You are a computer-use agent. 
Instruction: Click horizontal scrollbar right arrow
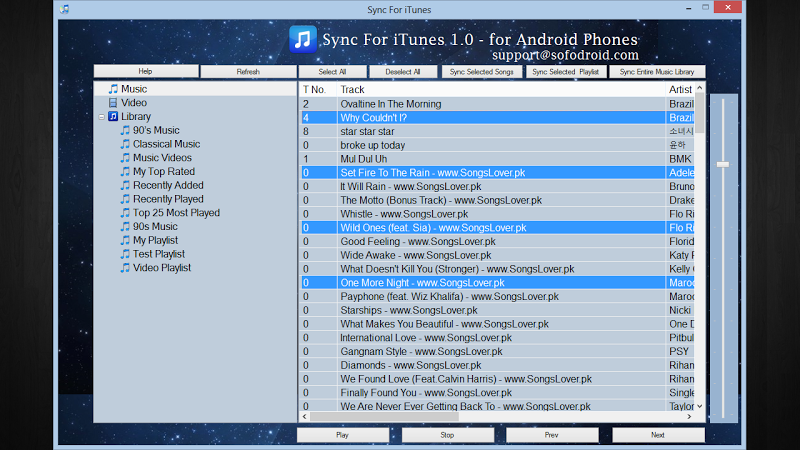tap(689, 416)
